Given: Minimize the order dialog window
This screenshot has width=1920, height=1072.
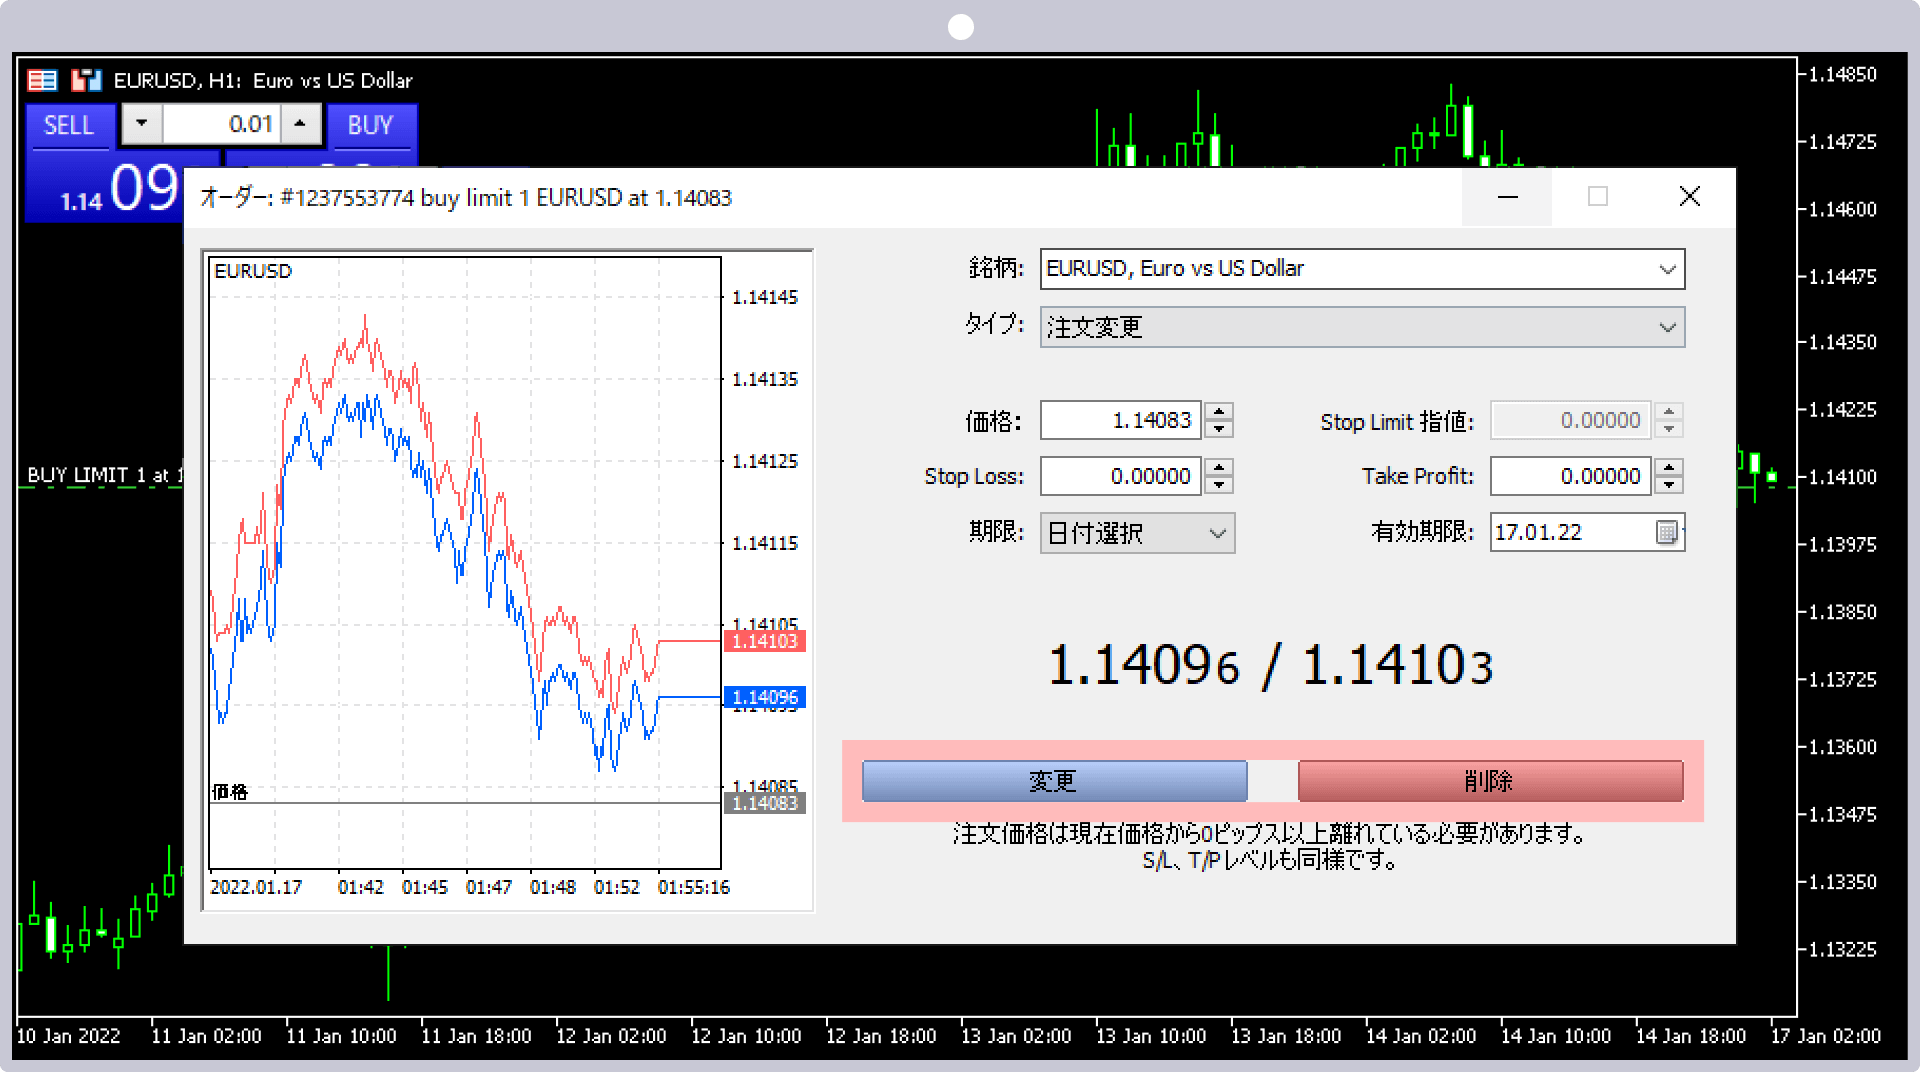Looking at the screenshot, I should click(x=1507, y=197).
